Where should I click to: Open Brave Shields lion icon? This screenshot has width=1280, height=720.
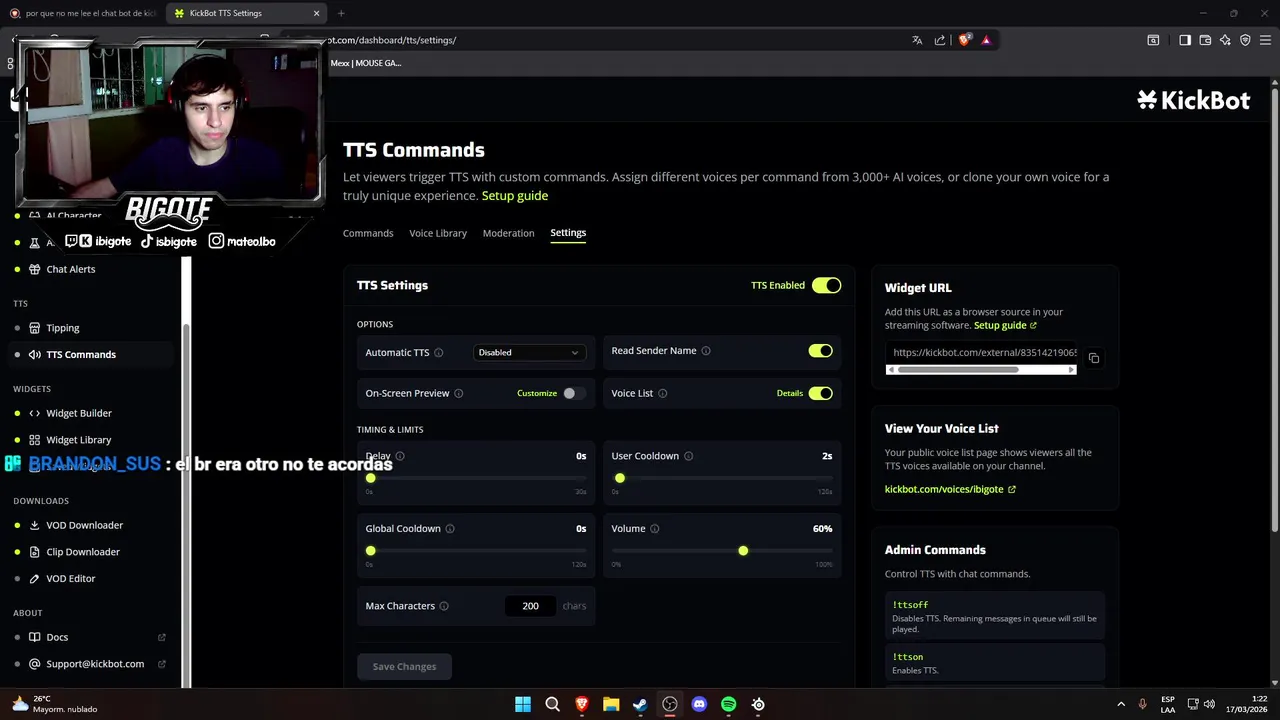point(964,40)
